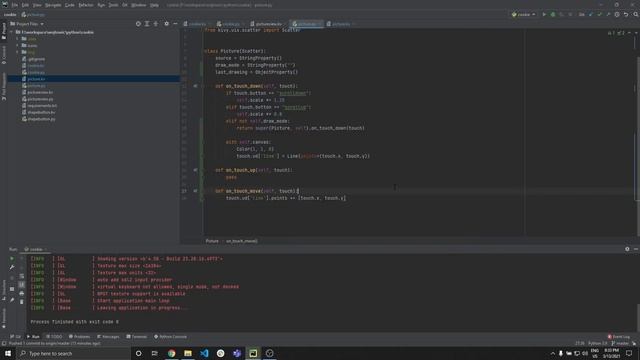Open the Problems tool window tab
Viewport: 640px width, 360px height.
[x=80, y=337]
